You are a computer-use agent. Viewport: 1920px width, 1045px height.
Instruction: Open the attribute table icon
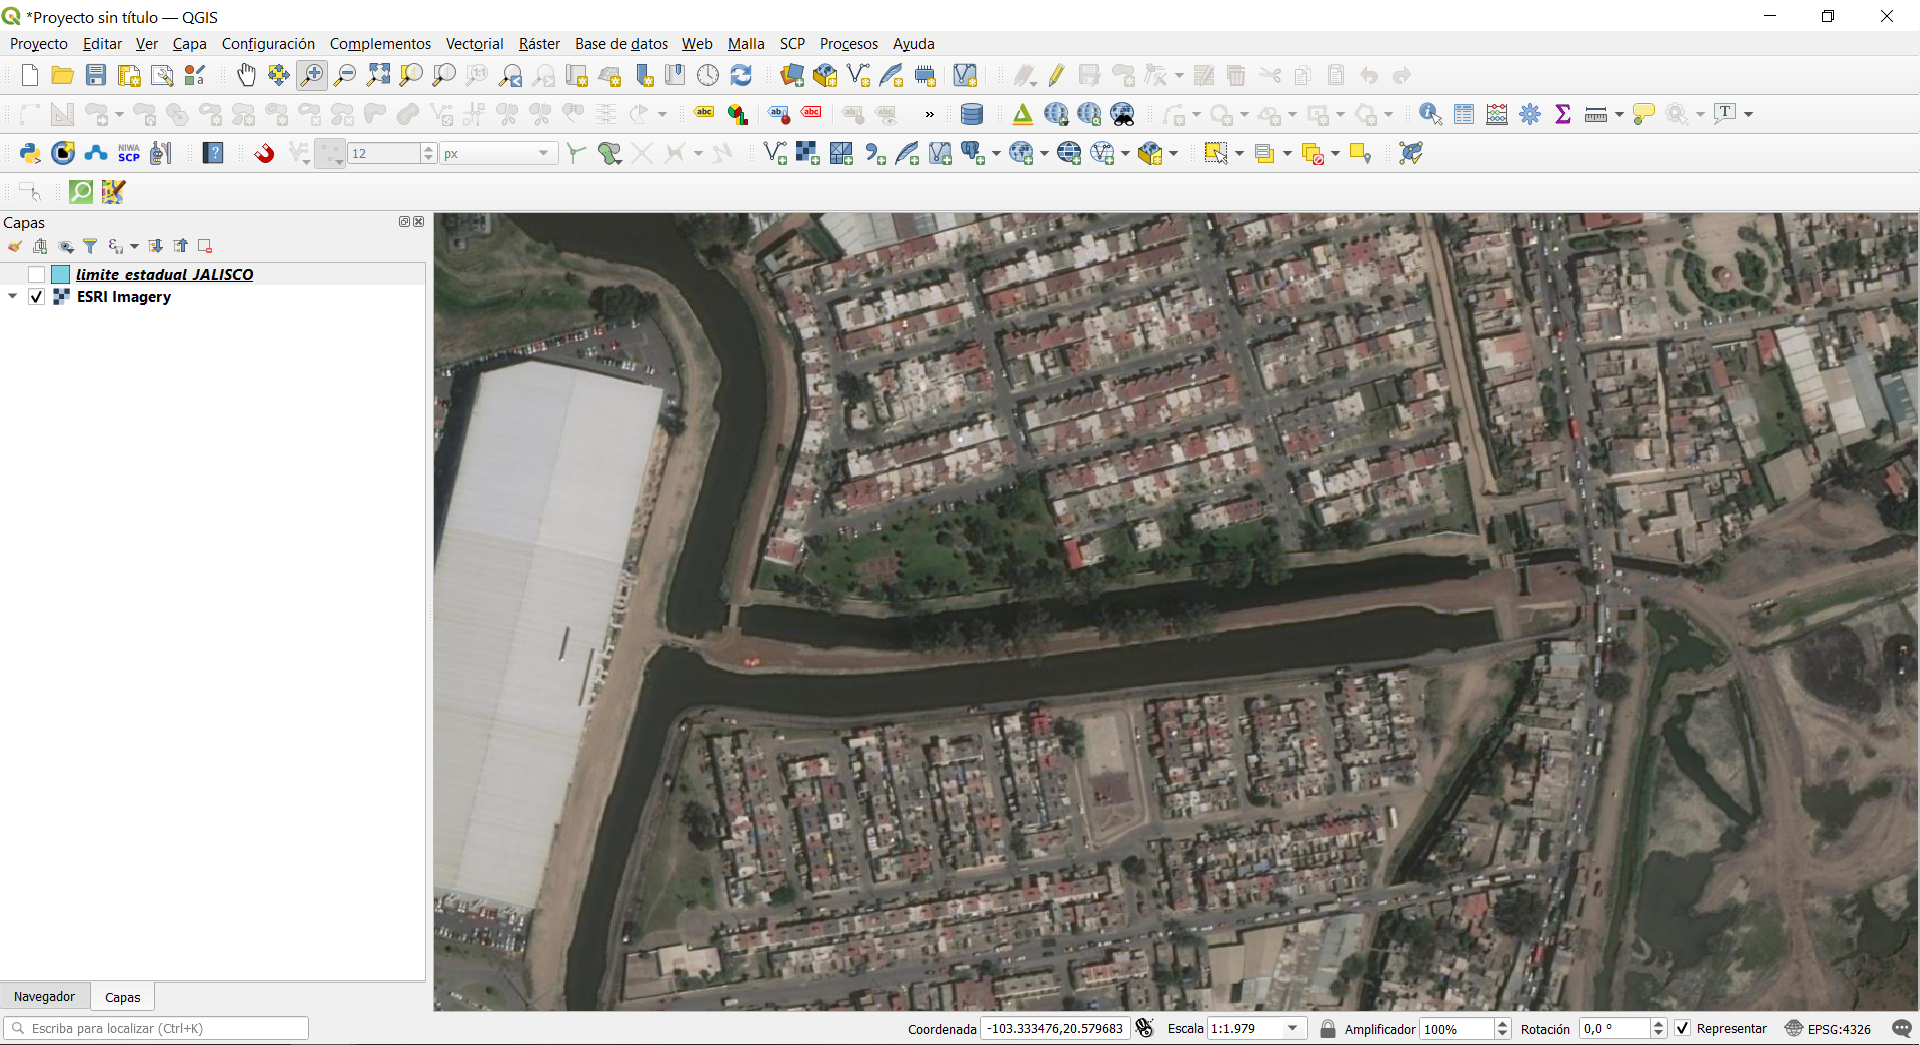click(x=1464, y=114)
